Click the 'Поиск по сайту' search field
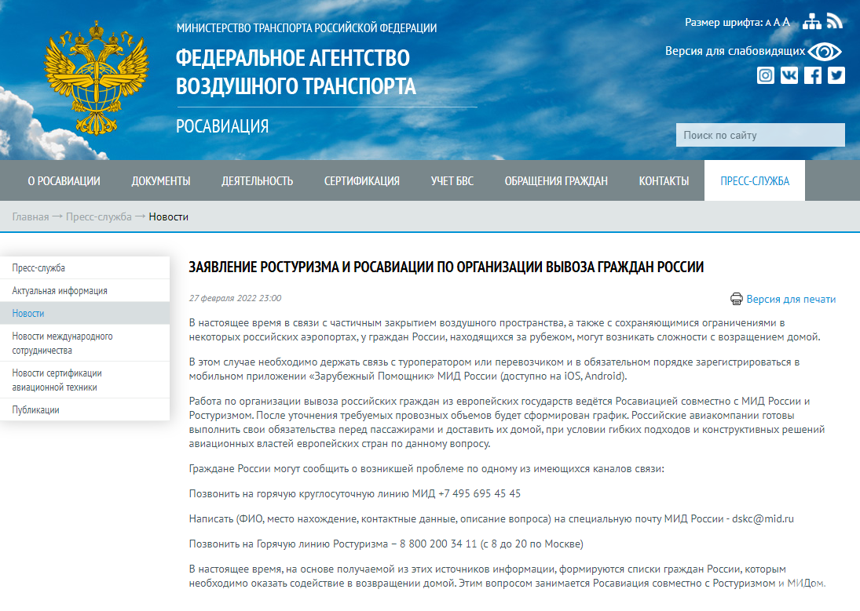860x611 pixels. [760, 135]
